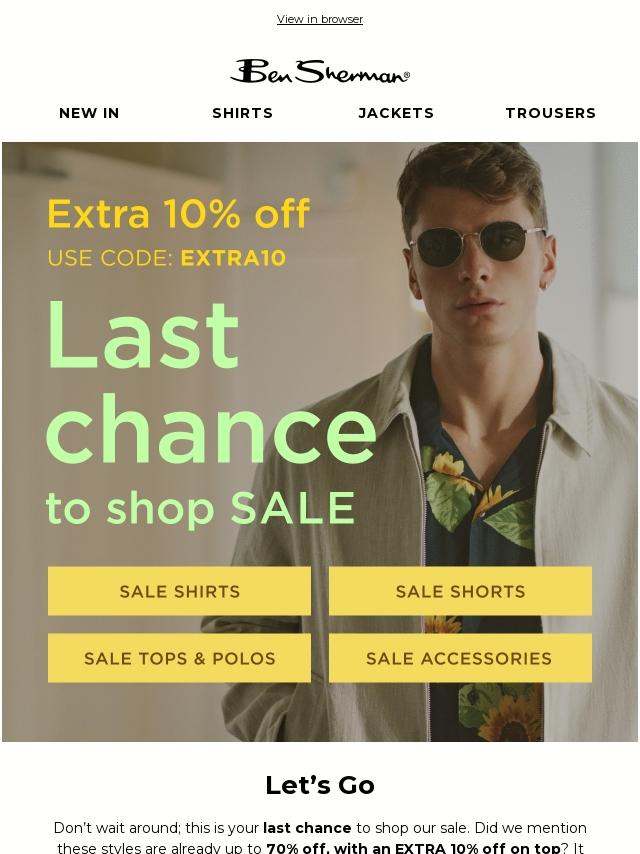Screen dimensions: 640x854
Task: Click the SALE SHORTS button
Action: [460, 591]
